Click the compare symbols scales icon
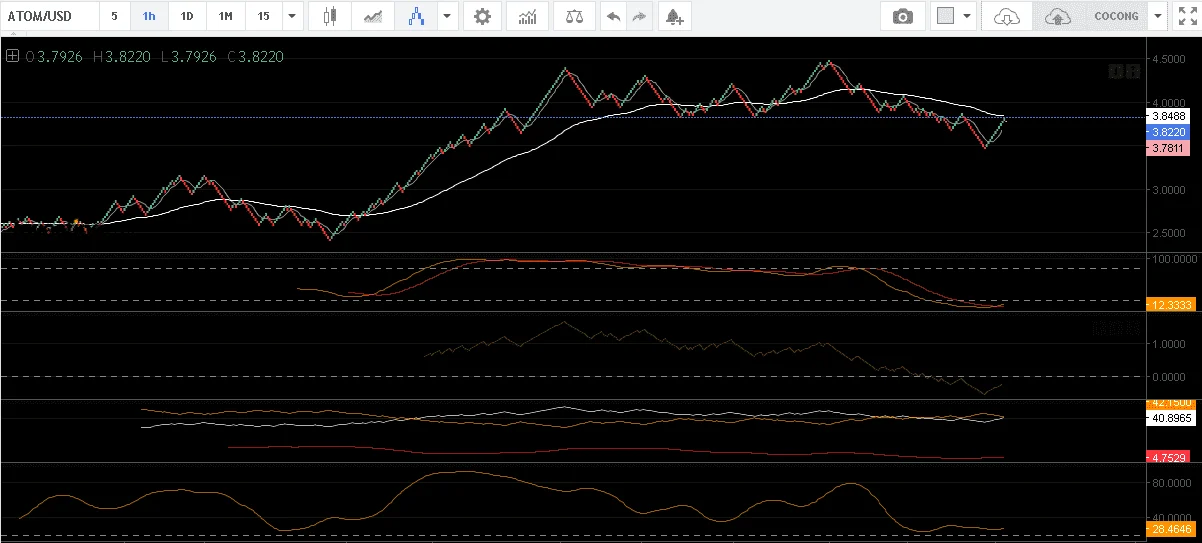The image size is (1202, 543). click(574, 16)
